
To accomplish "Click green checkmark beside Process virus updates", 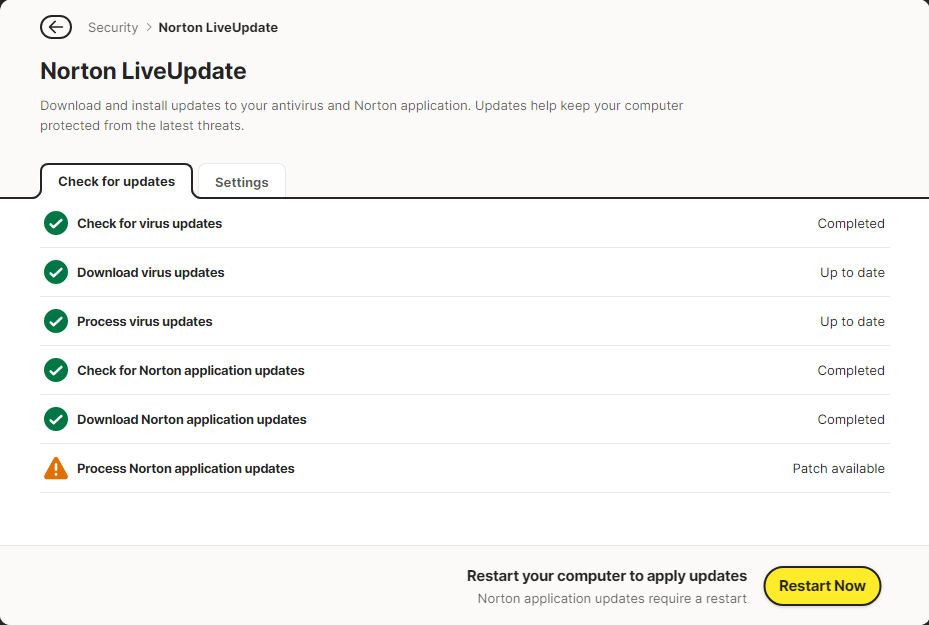I will click(x=56, y=321).
